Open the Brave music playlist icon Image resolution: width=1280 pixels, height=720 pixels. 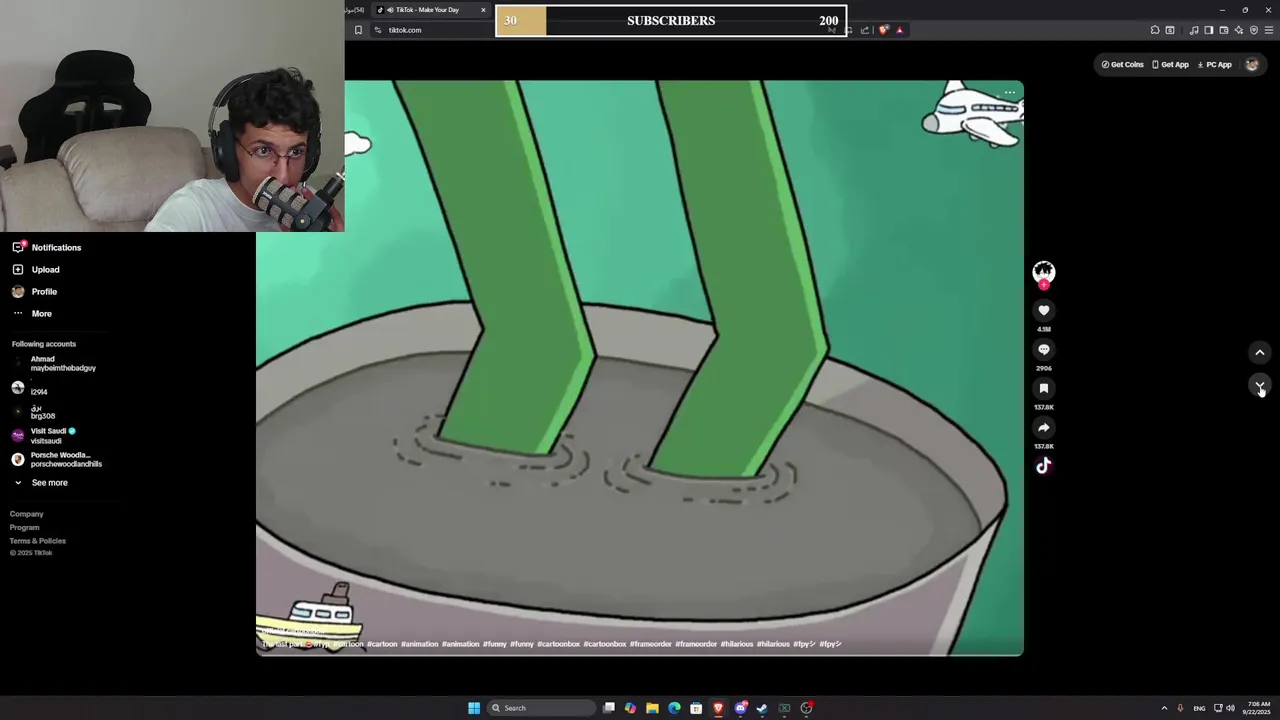(x=1194, y=30)
